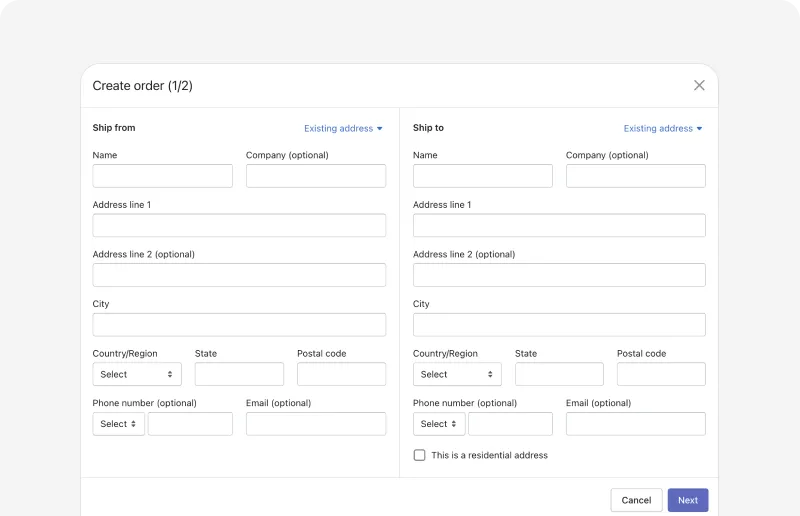The image size is (800, 516).
Task: Click the Ship from Postal code field
Action: (x=341, y=374)
